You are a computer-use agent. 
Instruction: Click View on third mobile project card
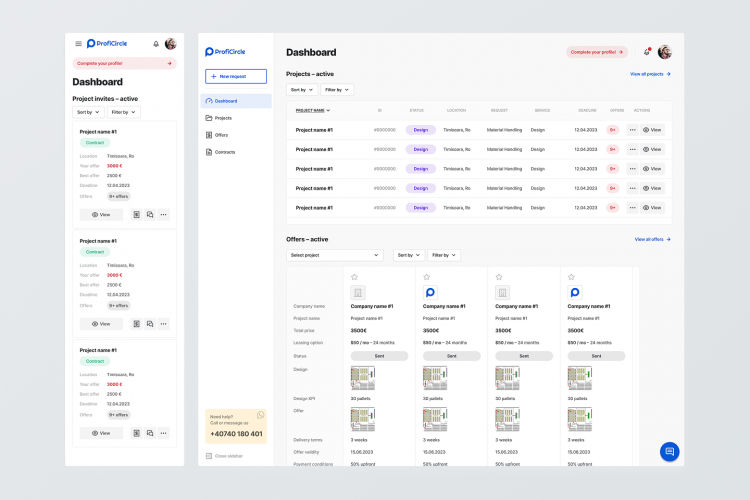tap(101, 433)
